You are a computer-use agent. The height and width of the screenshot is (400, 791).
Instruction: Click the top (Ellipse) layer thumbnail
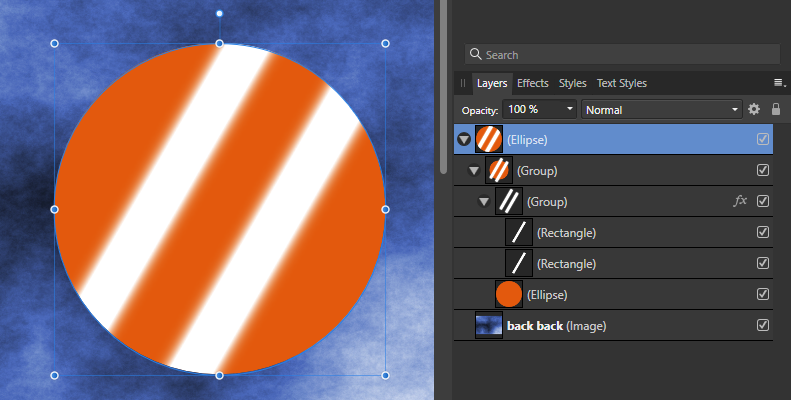tap(489, 139)
